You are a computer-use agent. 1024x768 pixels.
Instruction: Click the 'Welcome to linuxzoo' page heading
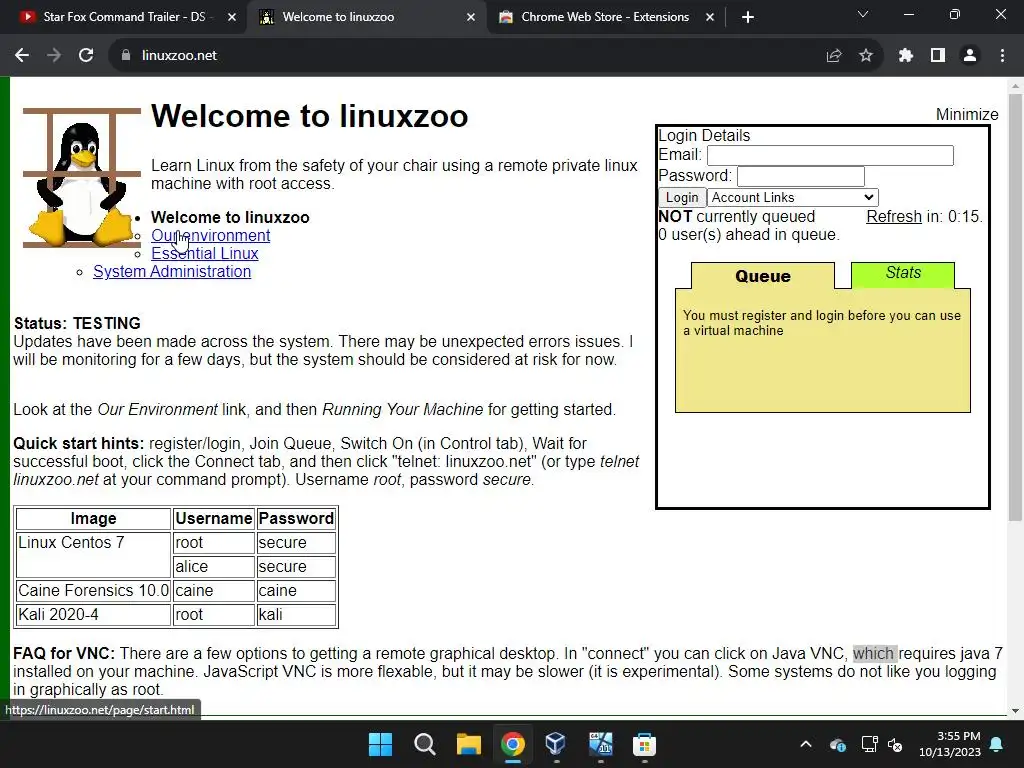point(310,116)
